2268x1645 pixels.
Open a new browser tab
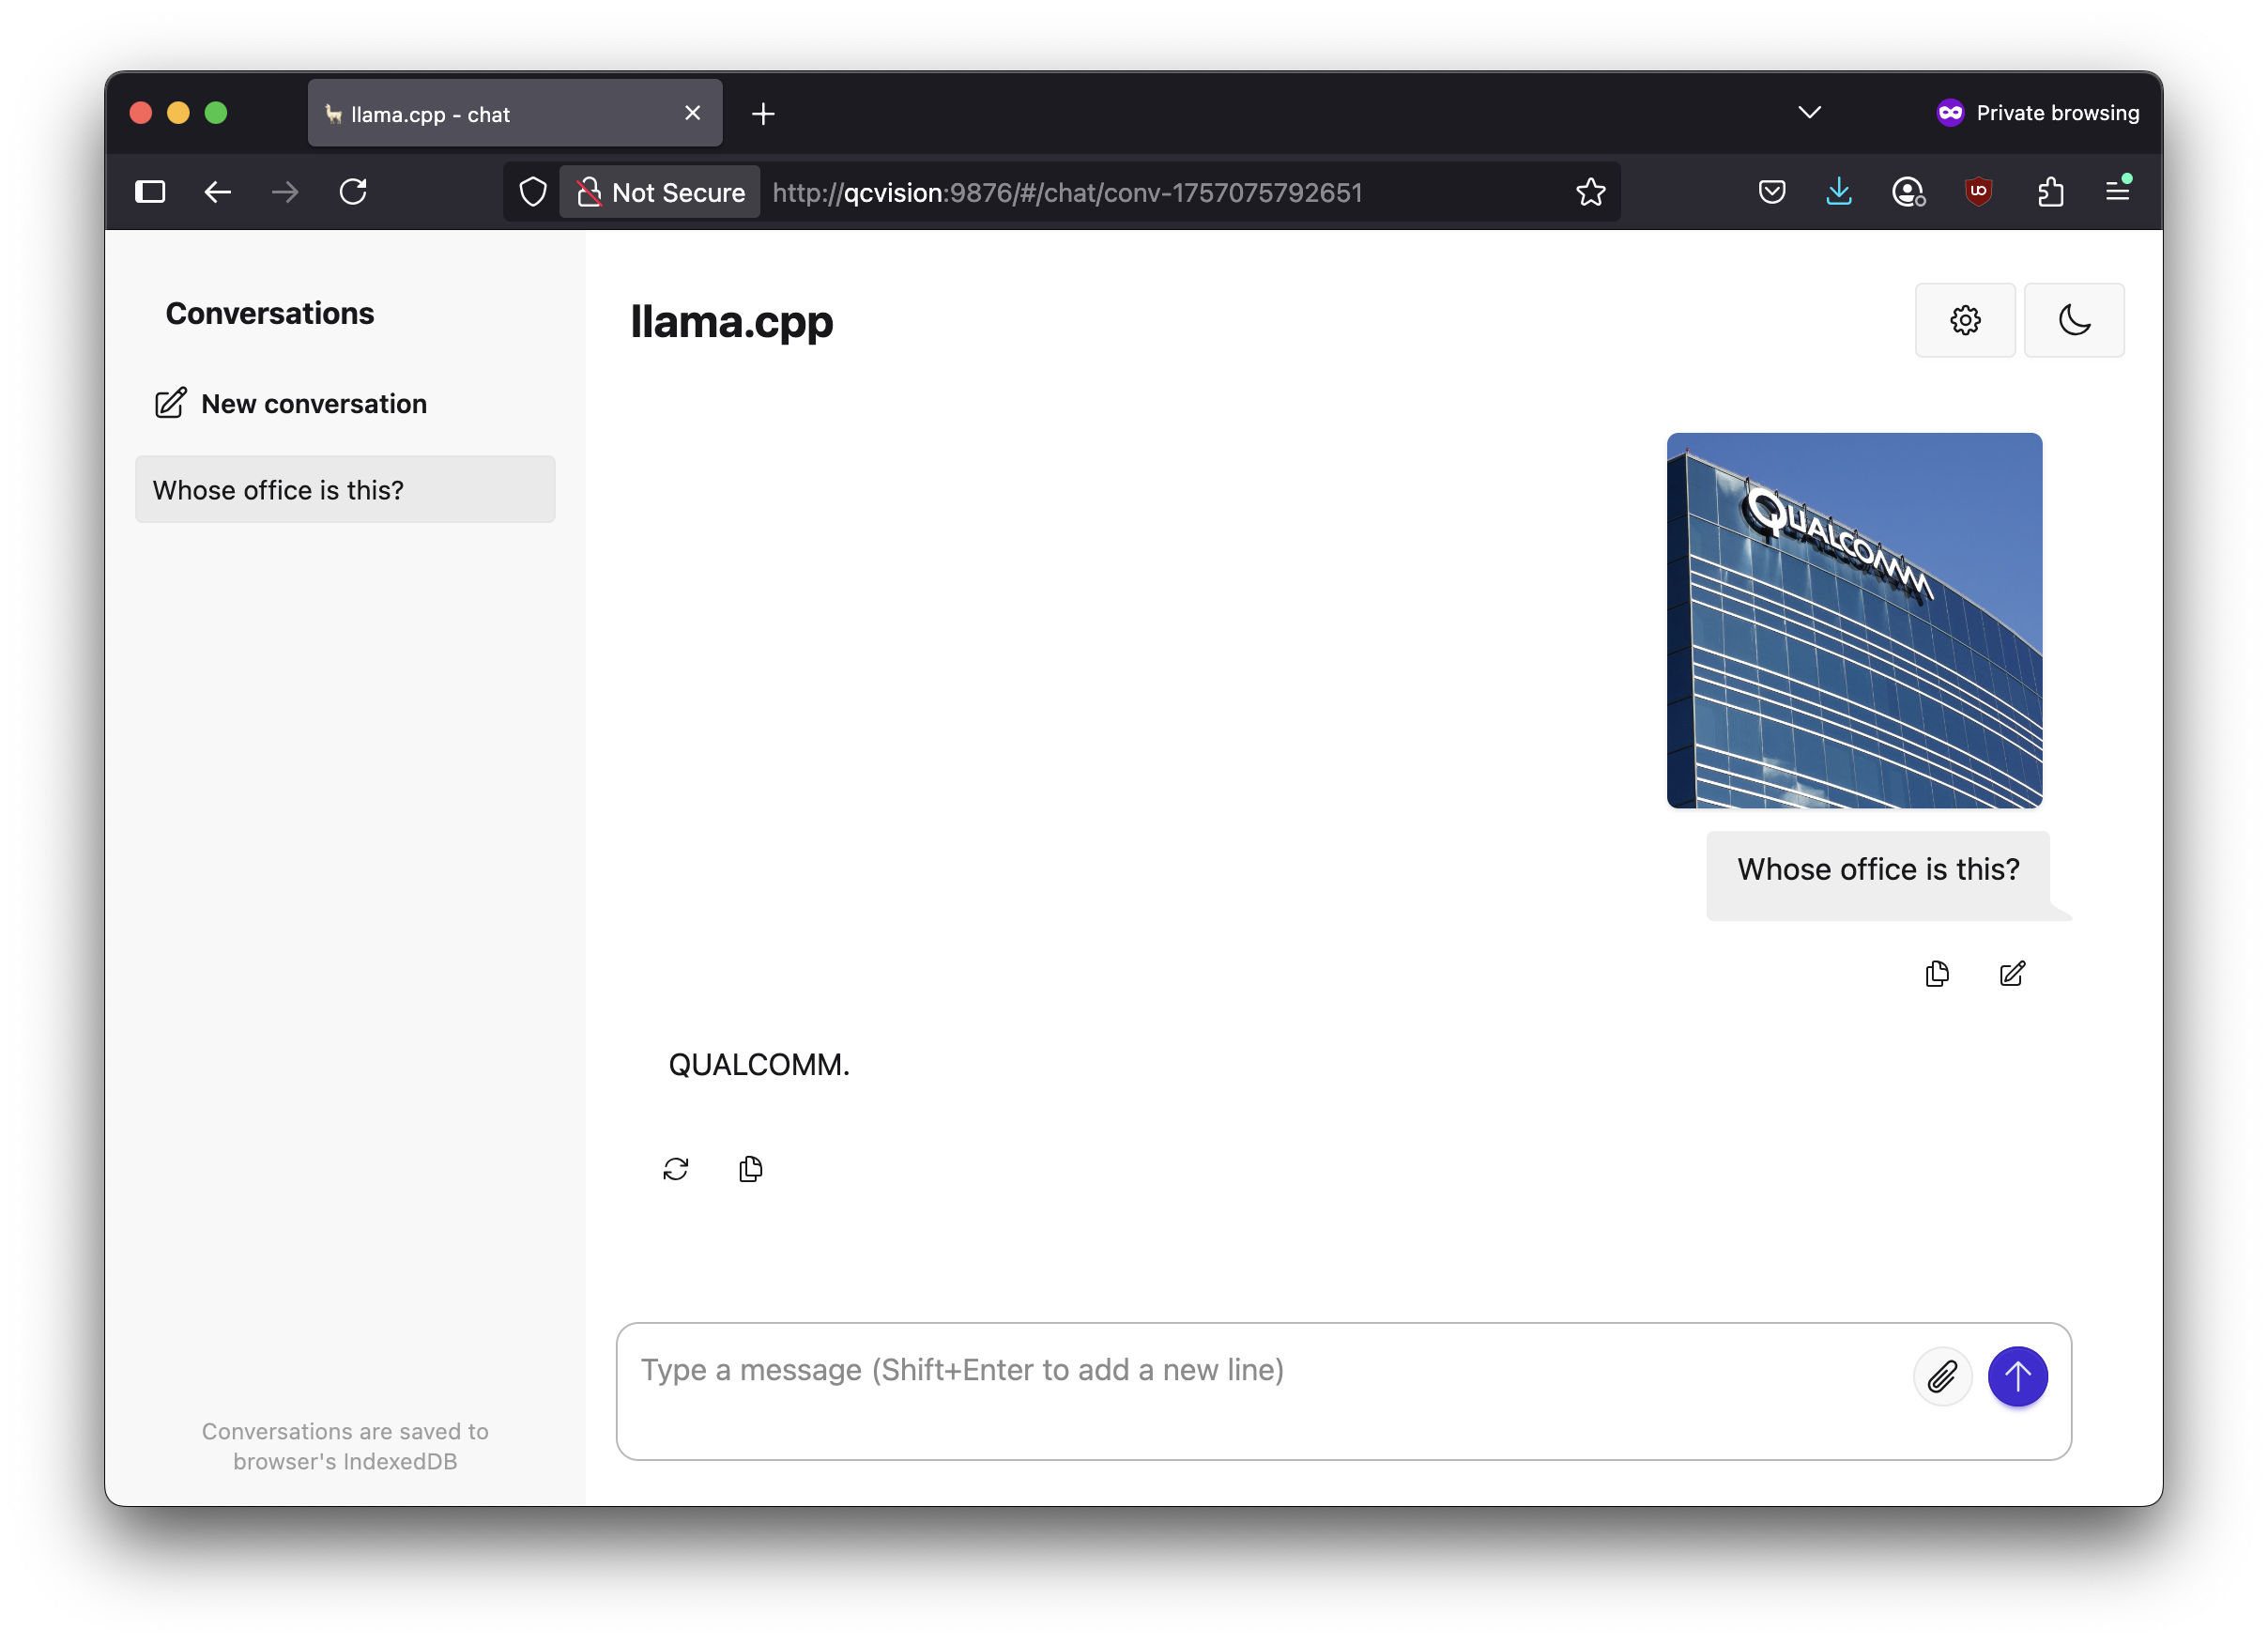[x=763, y=114]
